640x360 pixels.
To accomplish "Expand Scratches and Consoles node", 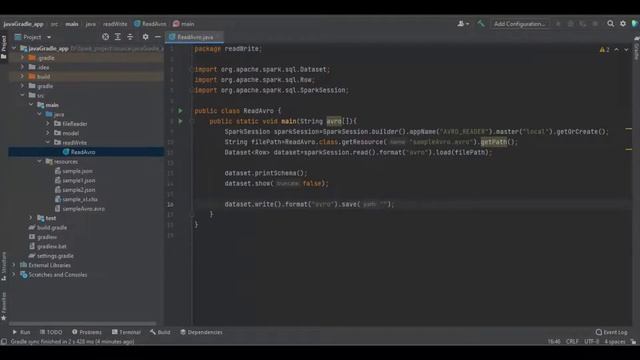I will tap(14, 275).
